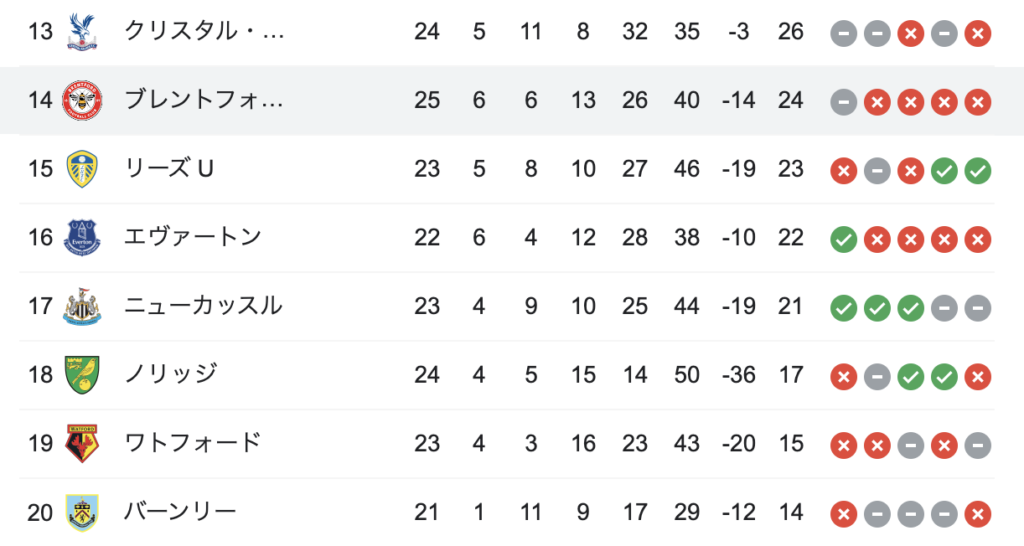Select the highlighted Brentford table row

pyautogui.click(x=512, y=100)
